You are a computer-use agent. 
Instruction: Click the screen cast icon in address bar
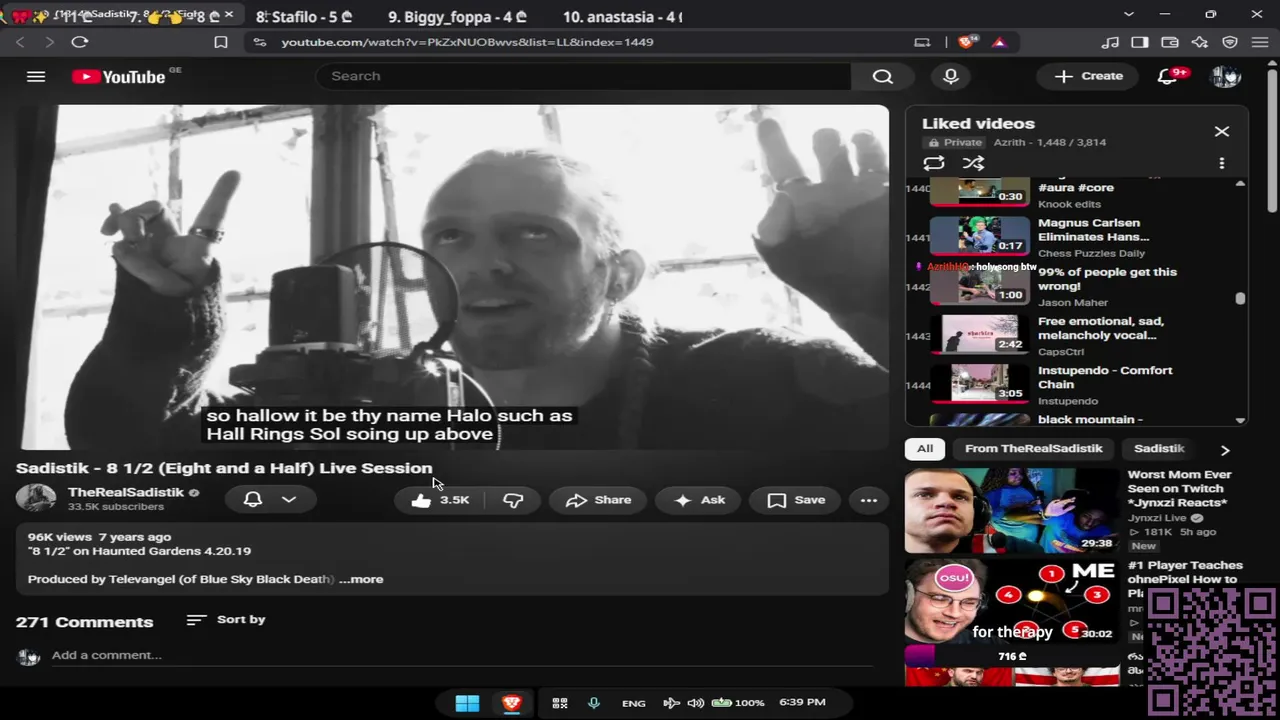point(922,42)
